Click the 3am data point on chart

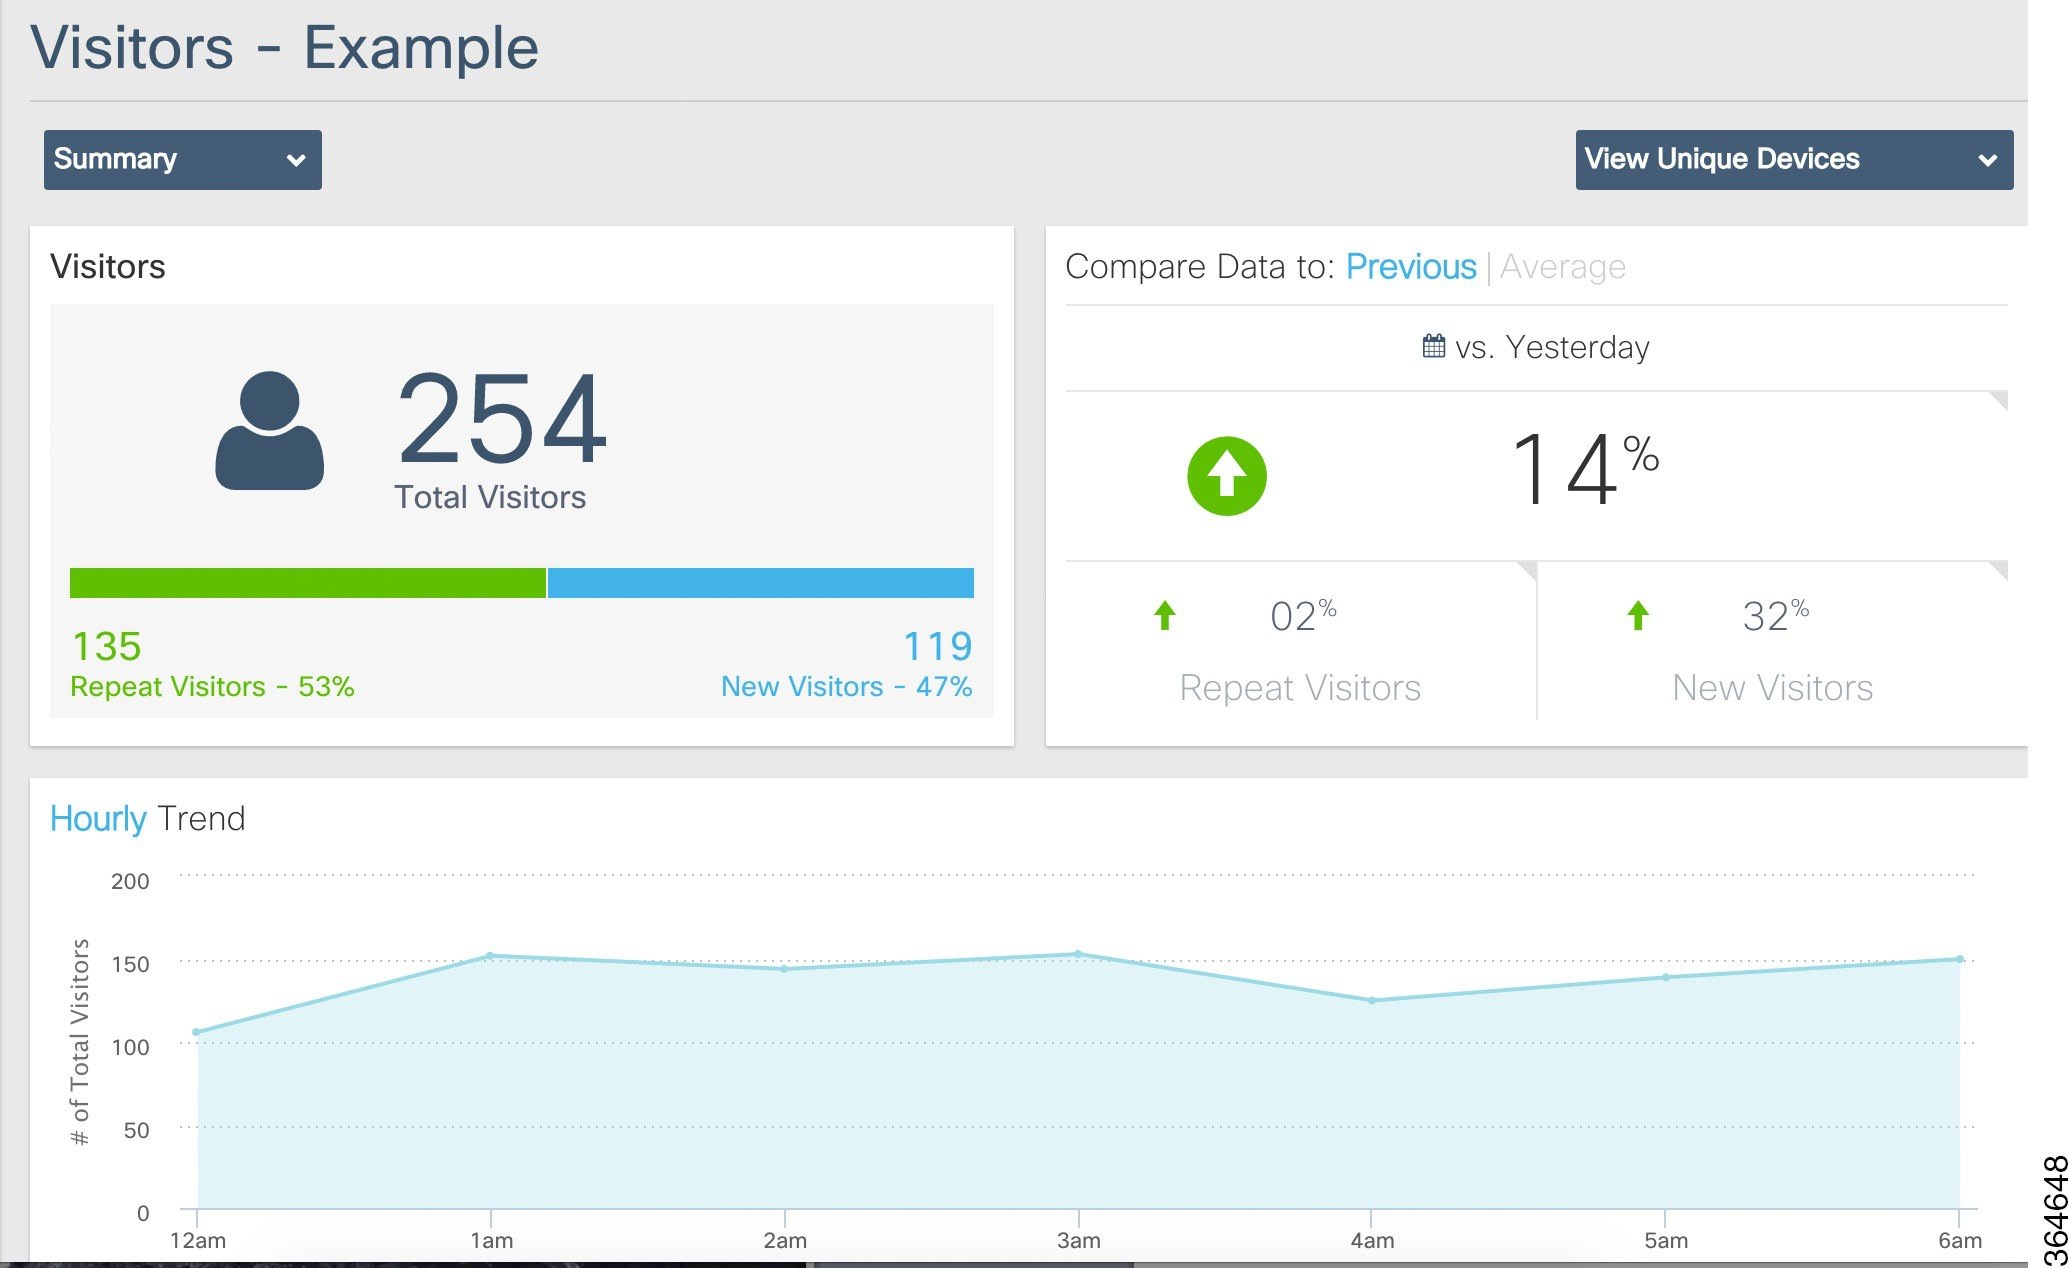tap(1078, 953)
